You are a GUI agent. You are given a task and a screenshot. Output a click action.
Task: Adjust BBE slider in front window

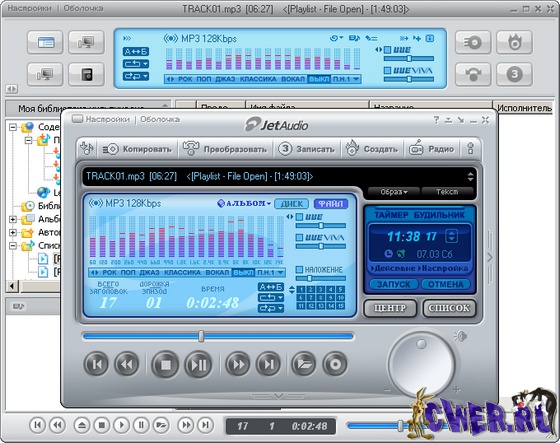coord(321,226)
